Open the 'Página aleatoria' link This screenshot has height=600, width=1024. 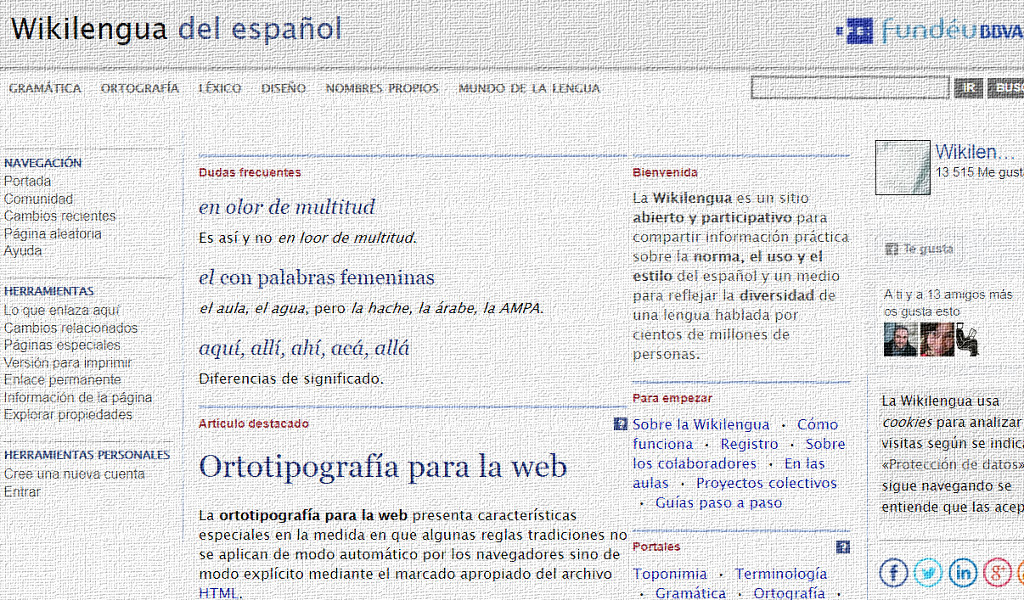[53, 234]
